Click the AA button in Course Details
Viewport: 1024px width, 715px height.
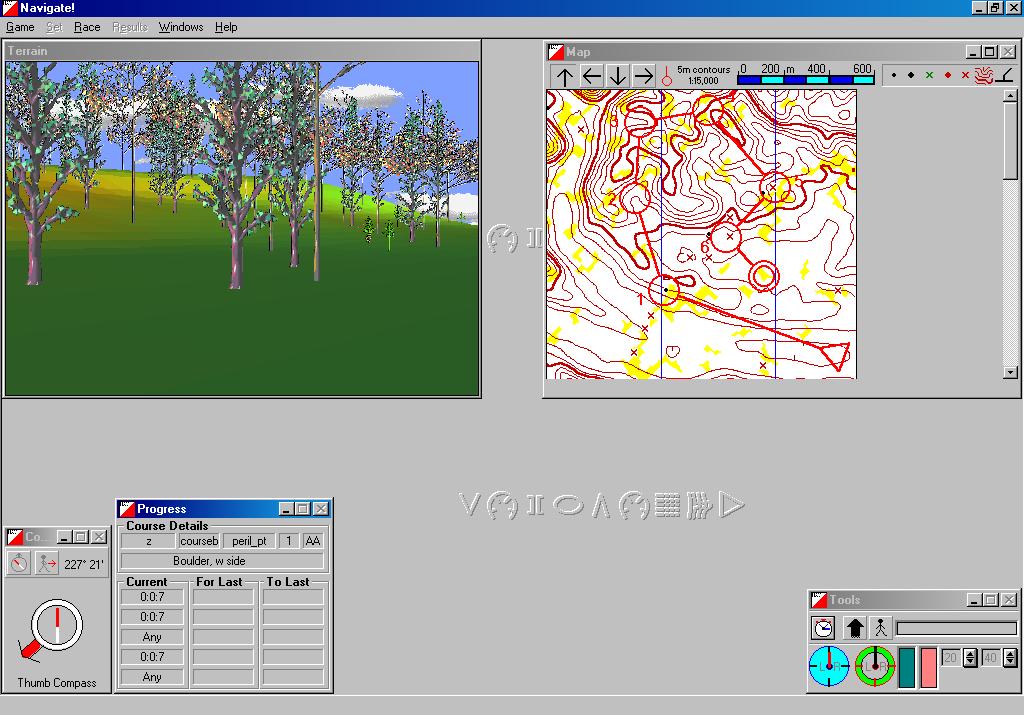[x=313, y=541]
